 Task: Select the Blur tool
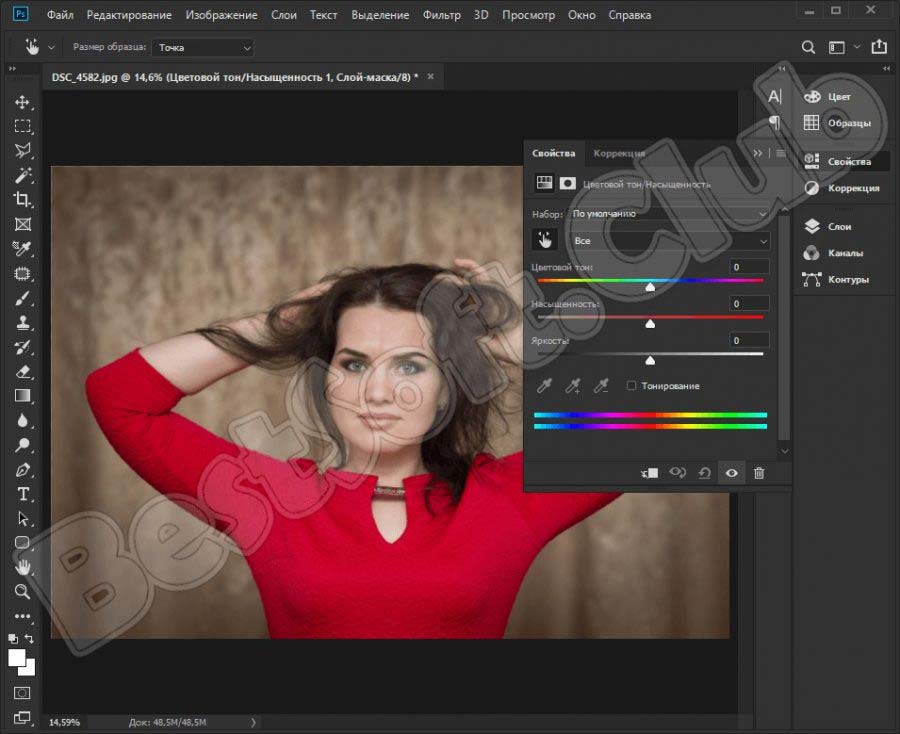click(22, 421)
